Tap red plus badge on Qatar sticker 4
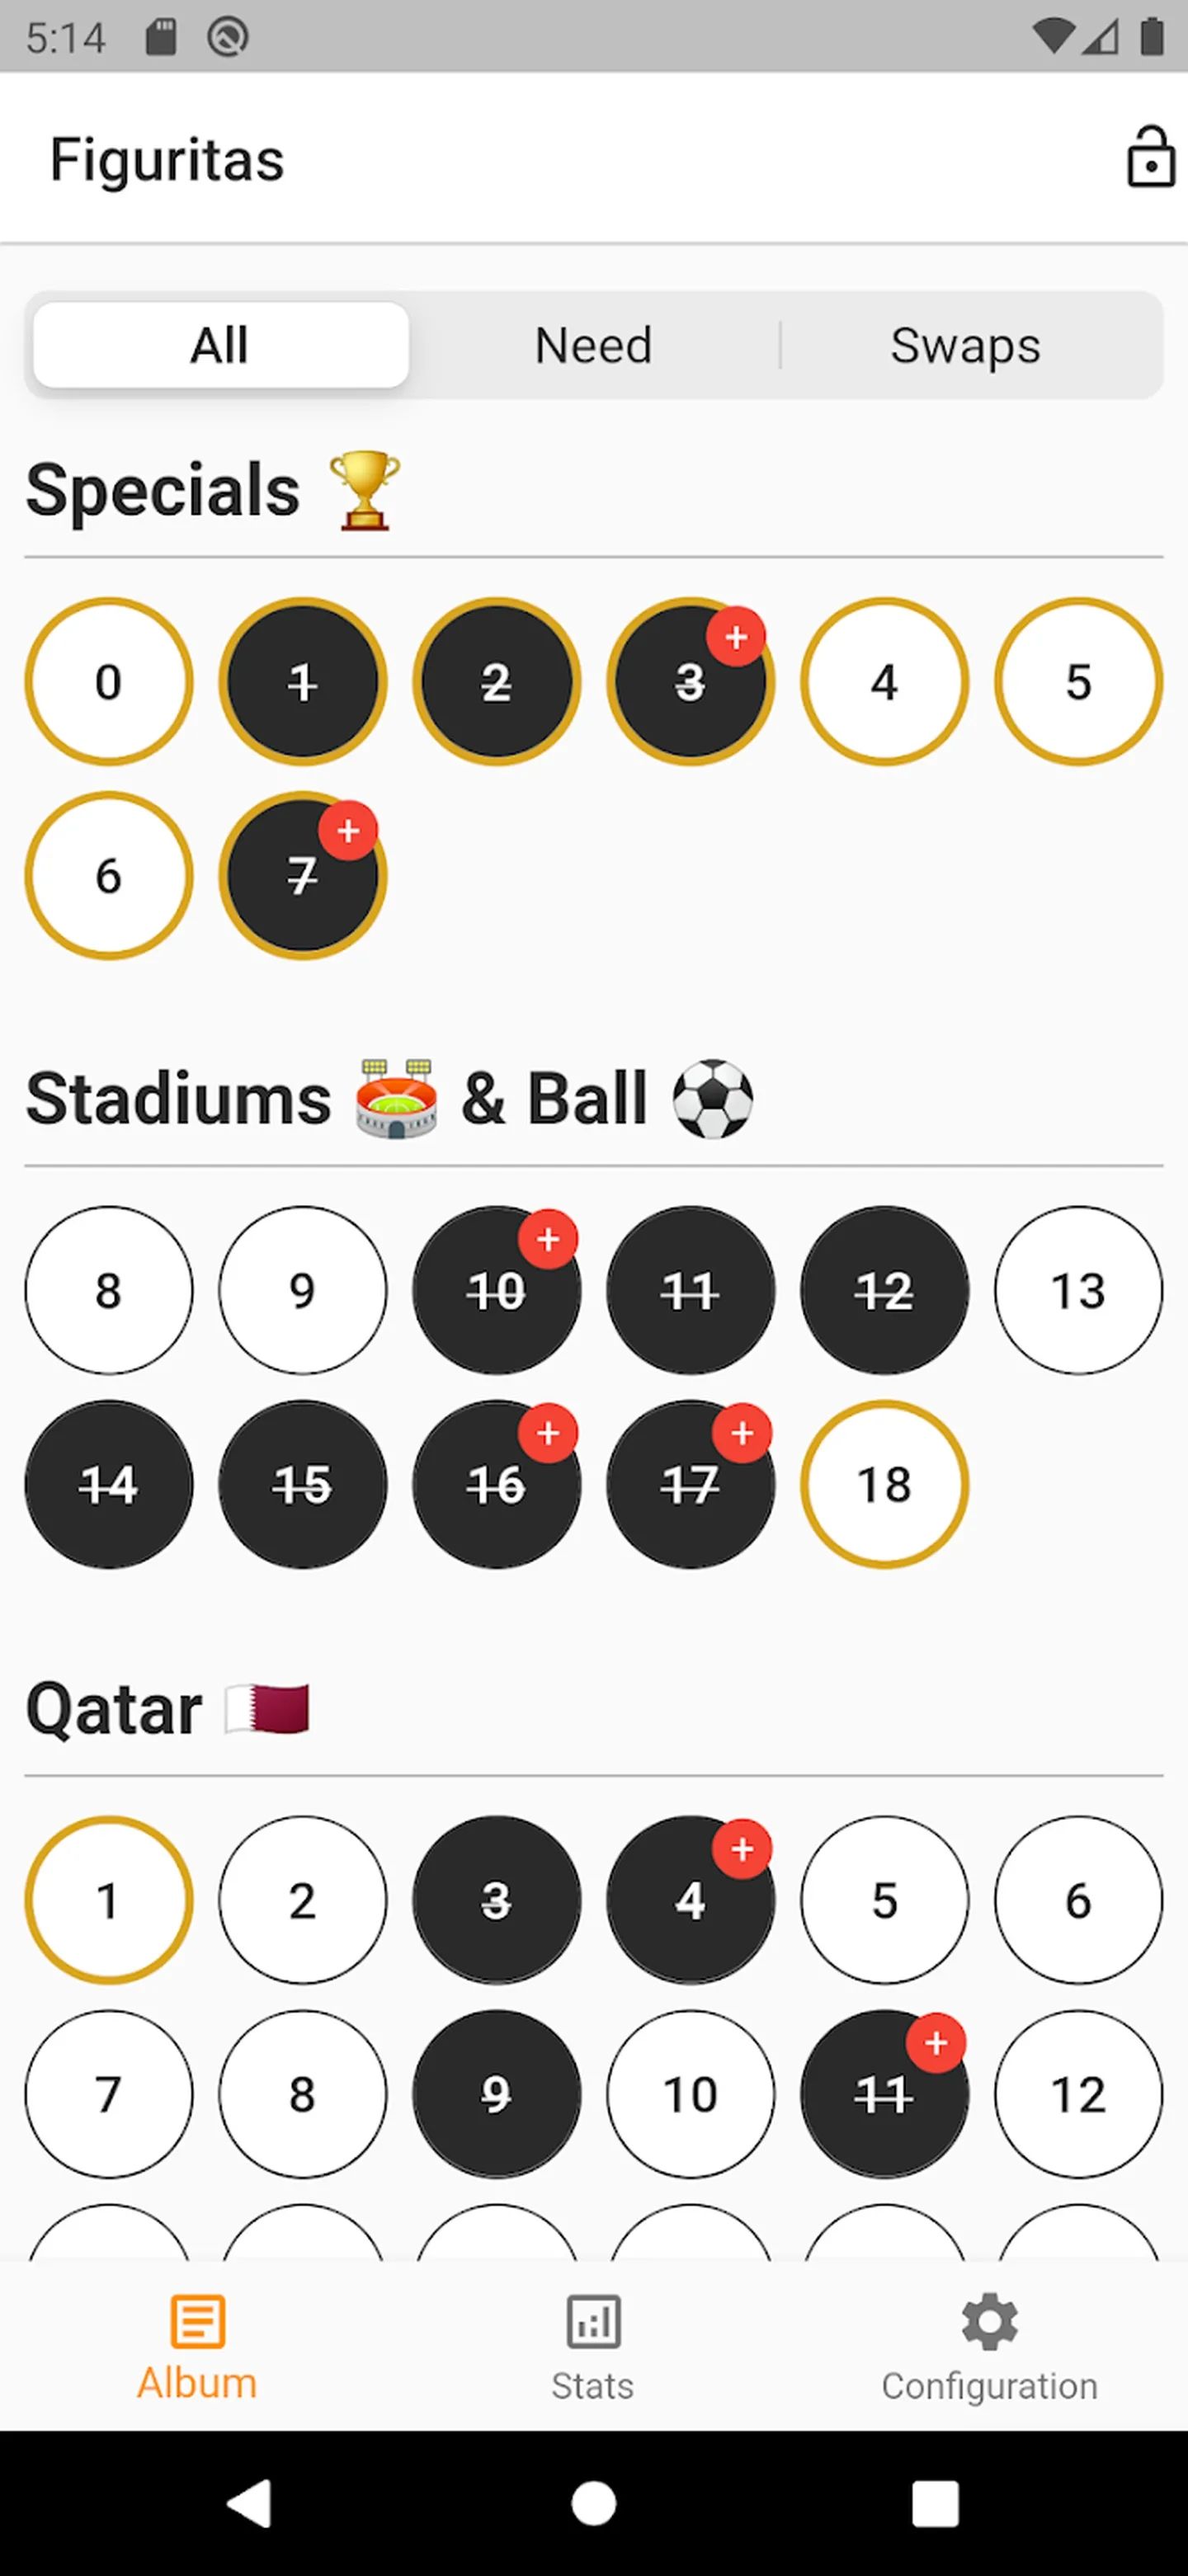Viewport: 1188px width, 2576px height. click(x=742, y=1849)
